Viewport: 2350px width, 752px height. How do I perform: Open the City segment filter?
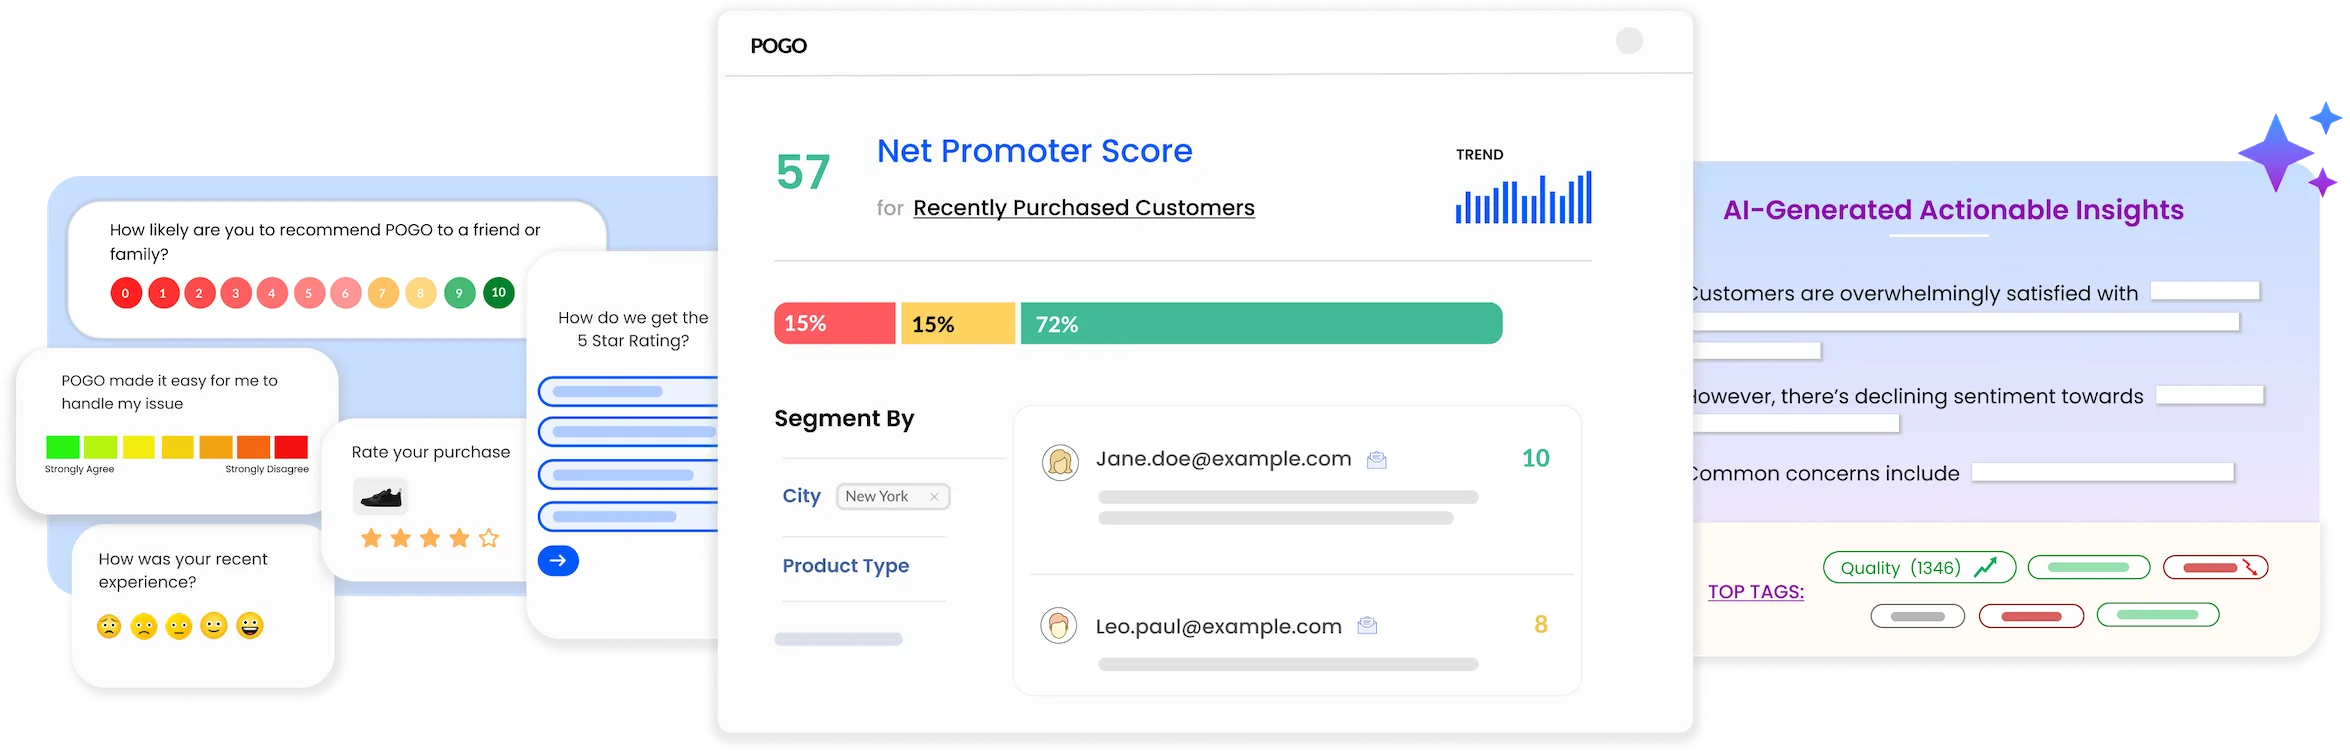tap(801, 496)
